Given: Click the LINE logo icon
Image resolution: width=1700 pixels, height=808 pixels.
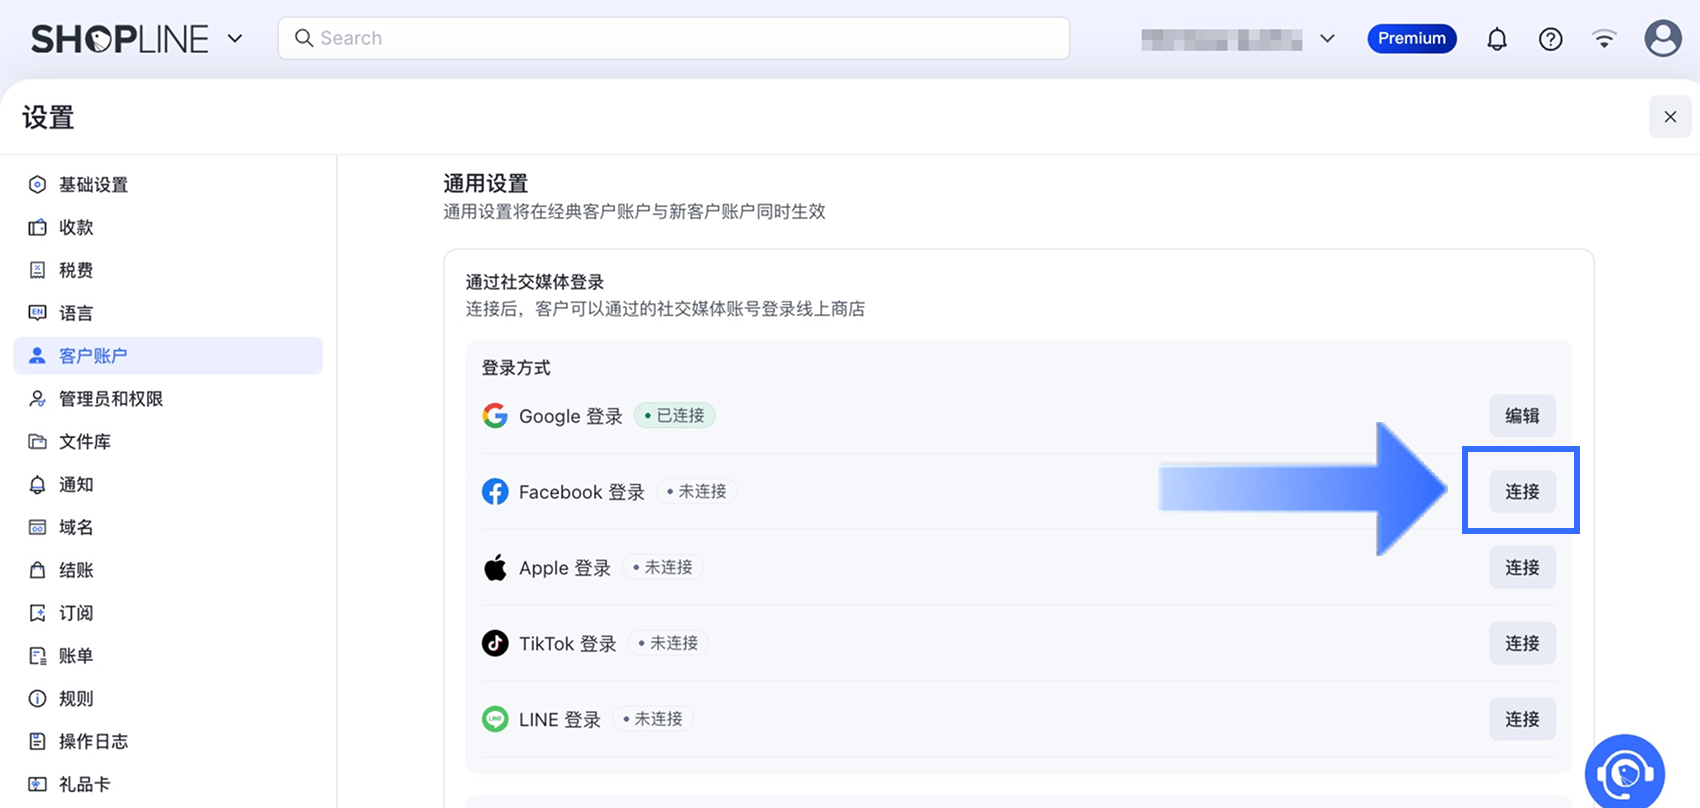Looking at the screenshot, I should [x=495, y=719].
